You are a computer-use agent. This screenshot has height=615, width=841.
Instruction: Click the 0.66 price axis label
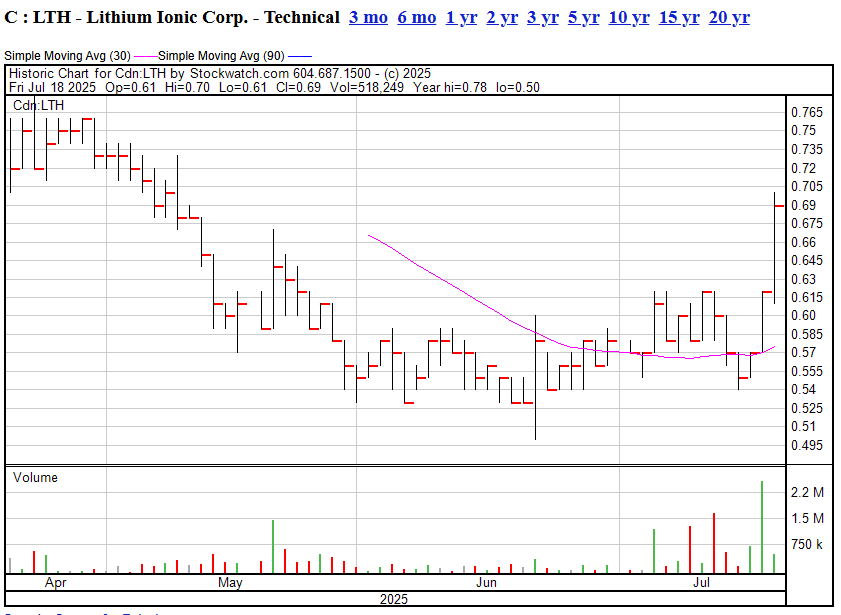(803, 242)
